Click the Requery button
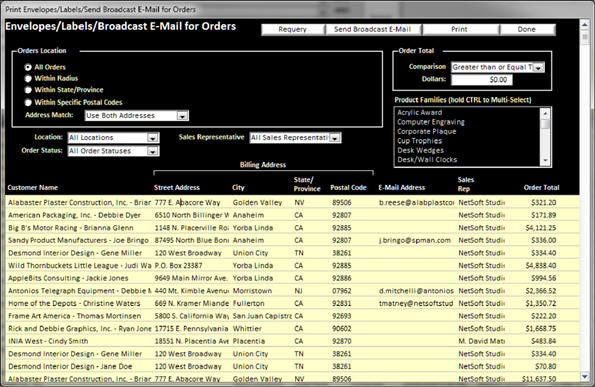 tap(293, 30)
